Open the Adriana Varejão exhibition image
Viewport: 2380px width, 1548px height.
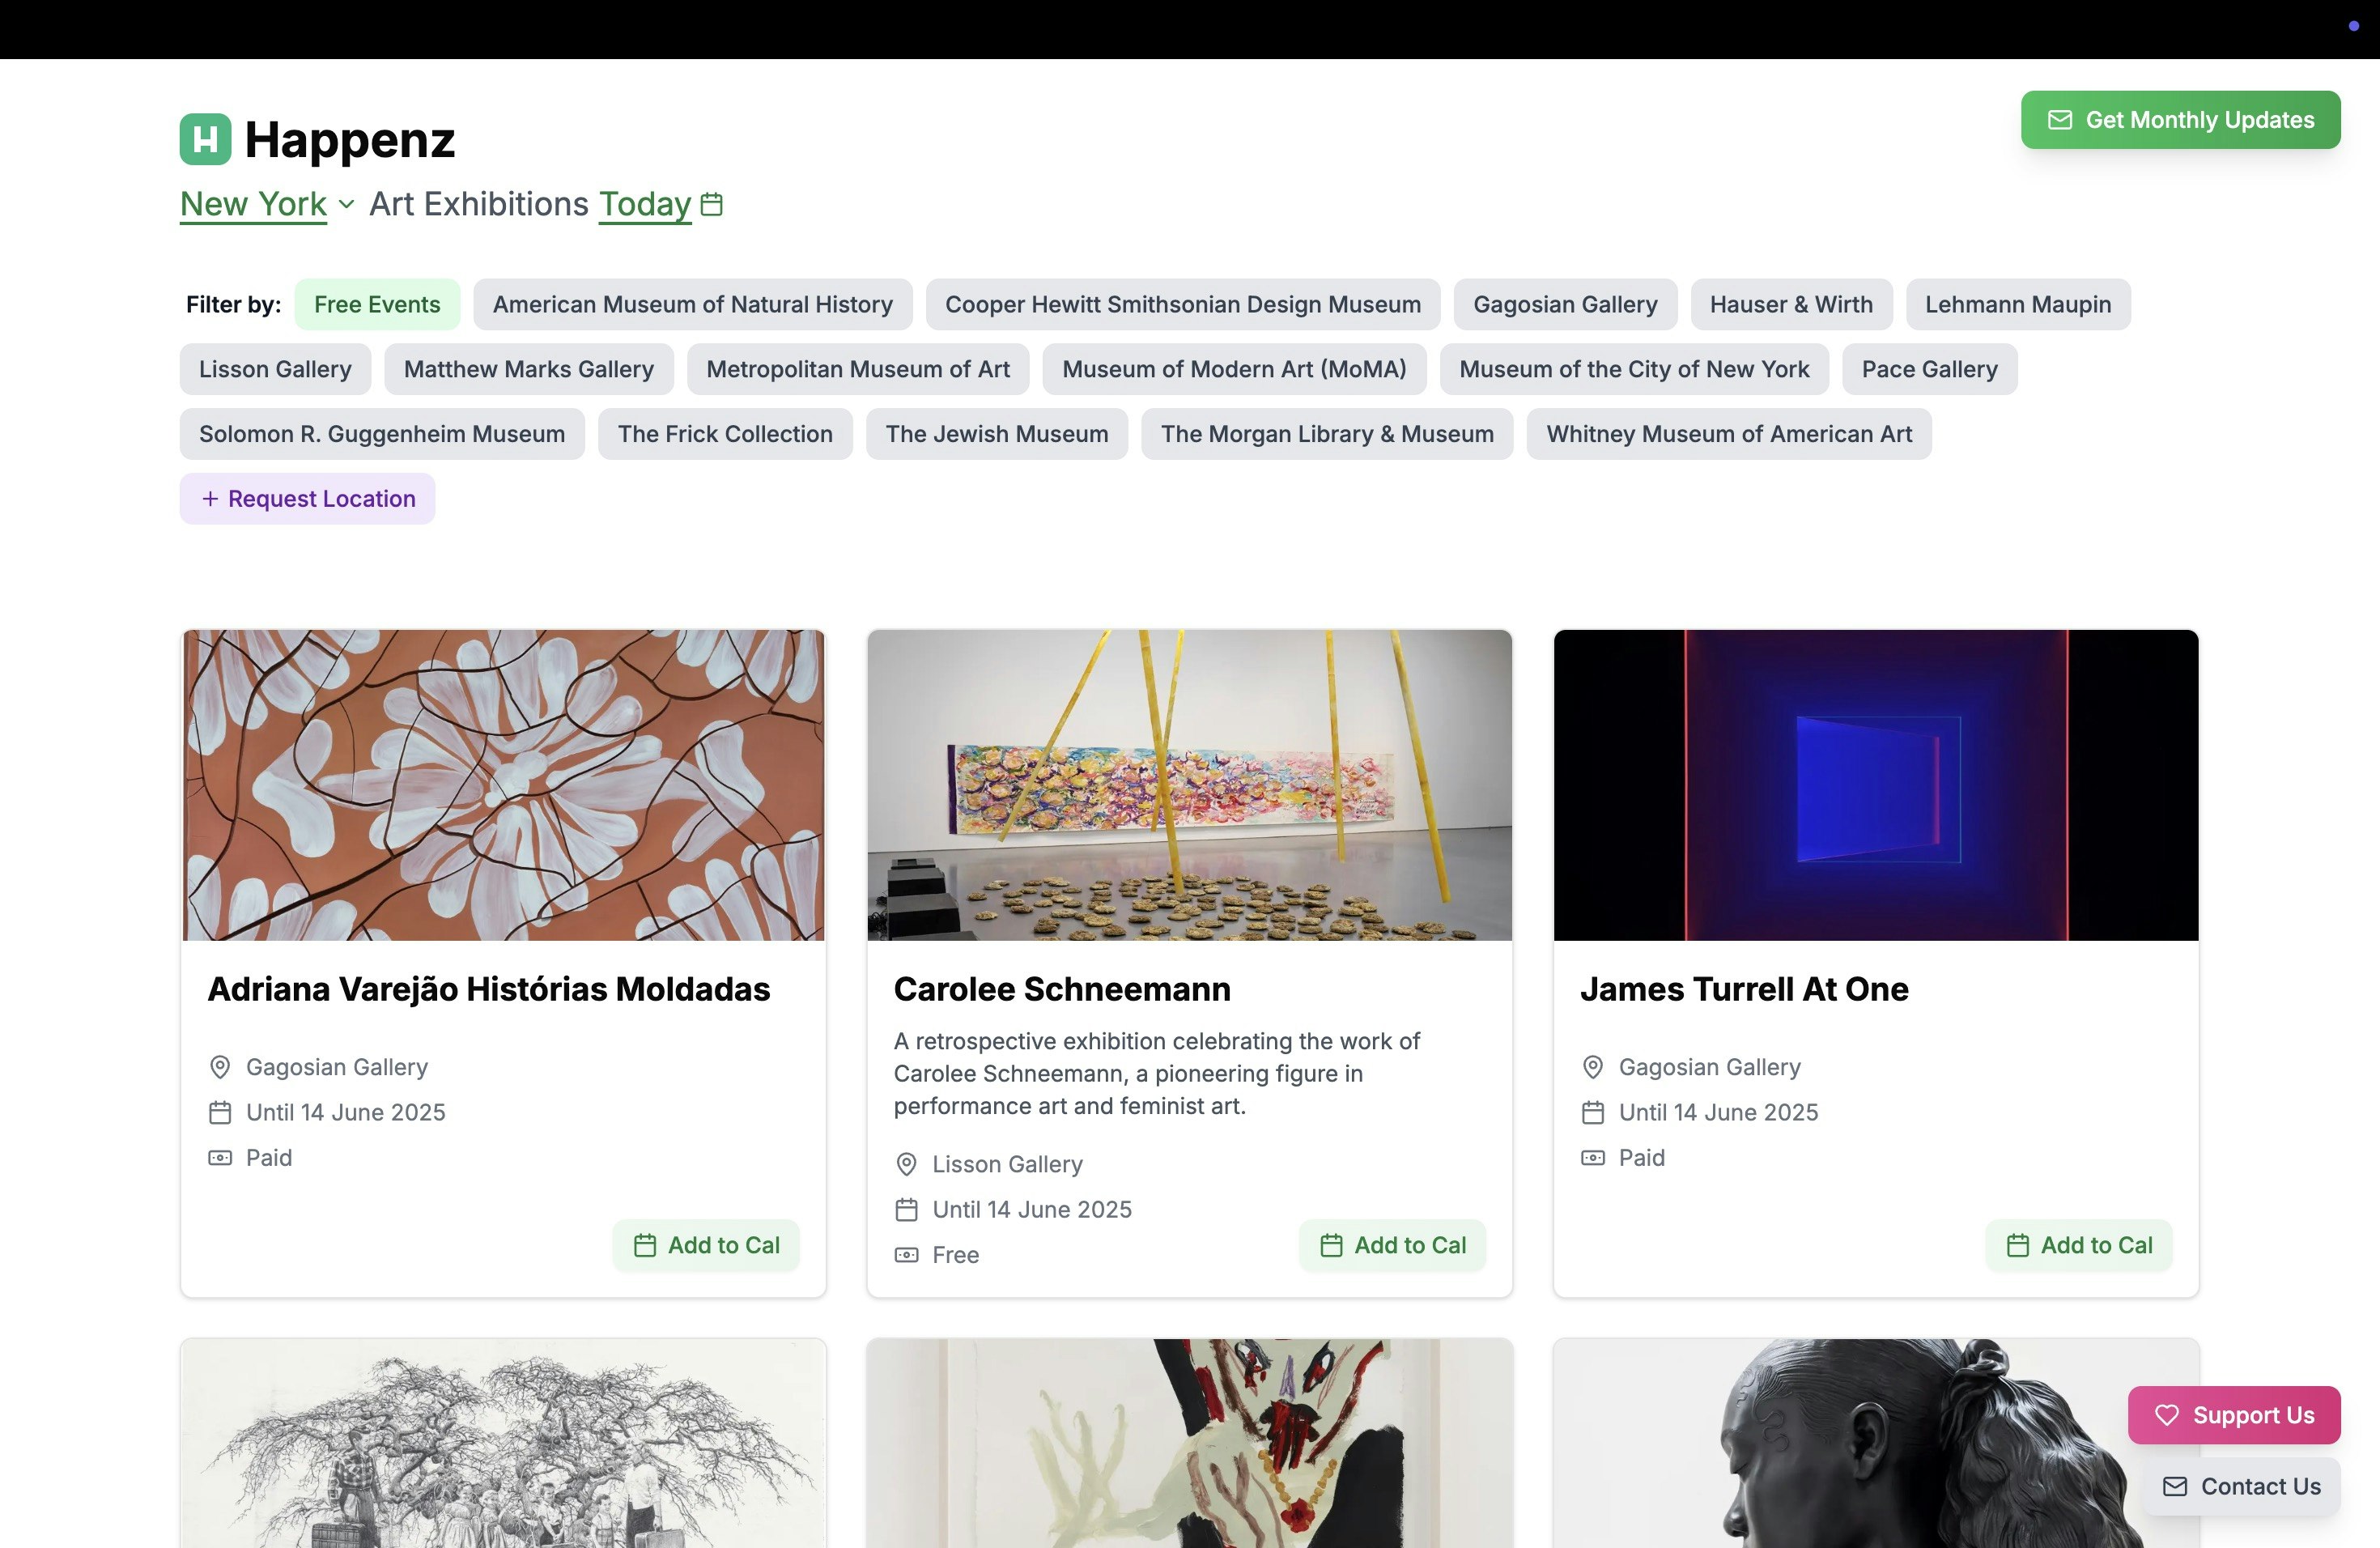[x=503, y=785]
